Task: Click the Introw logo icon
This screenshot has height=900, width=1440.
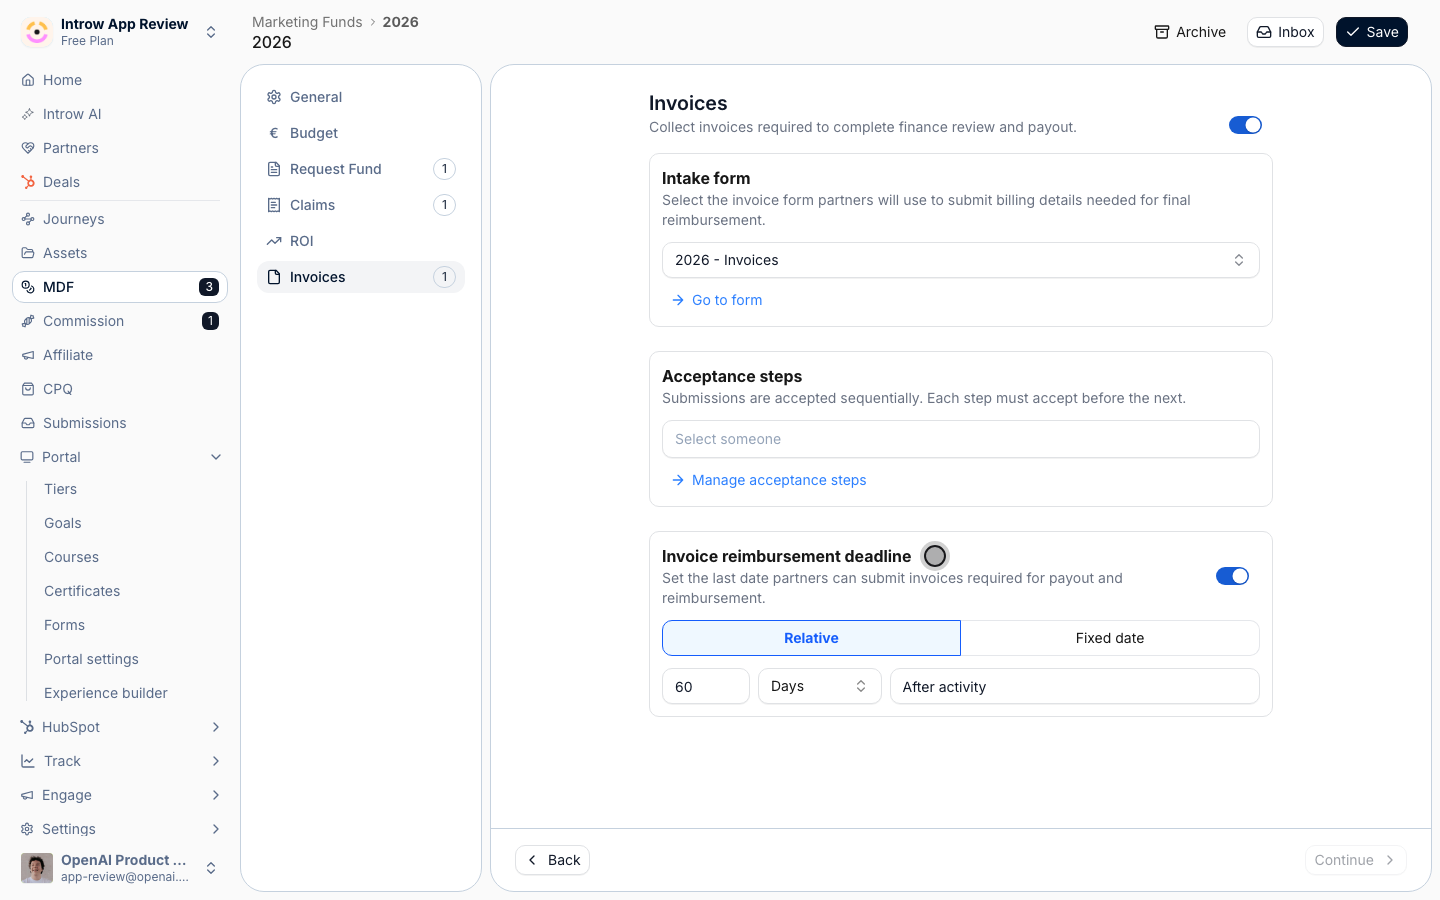Action: point(37,32)
